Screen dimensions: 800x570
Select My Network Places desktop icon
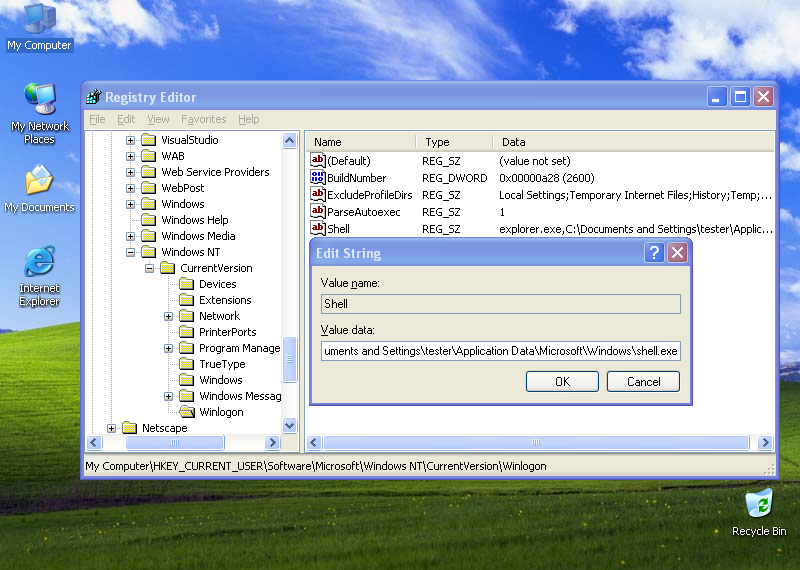(x=39, y=113)
